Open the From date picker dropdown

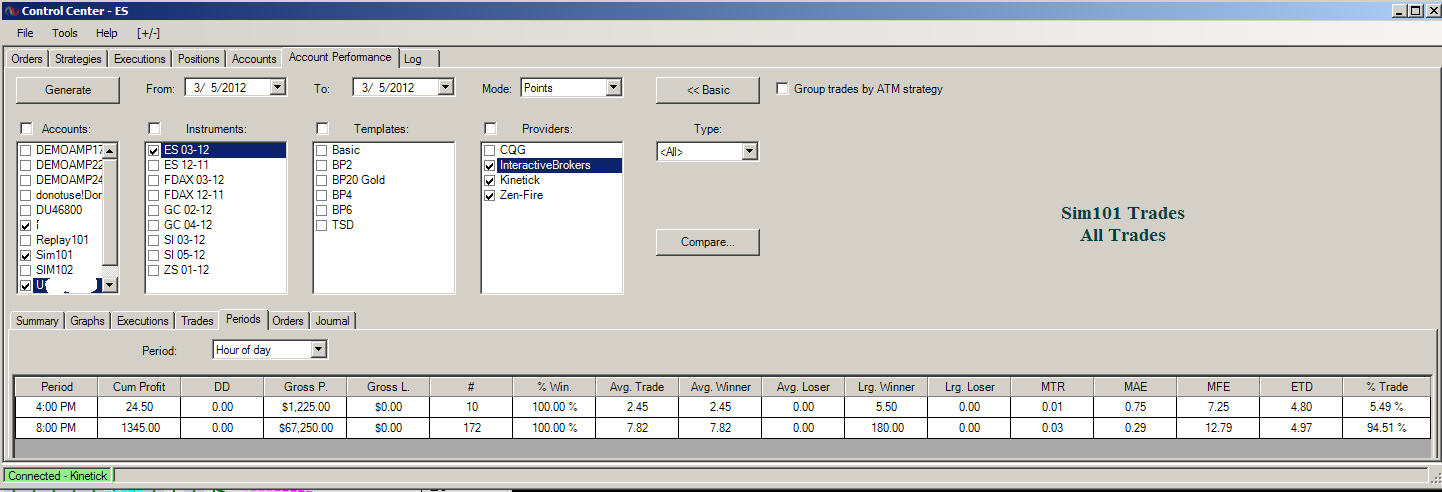pyautogui.click(x=278, y=88)
